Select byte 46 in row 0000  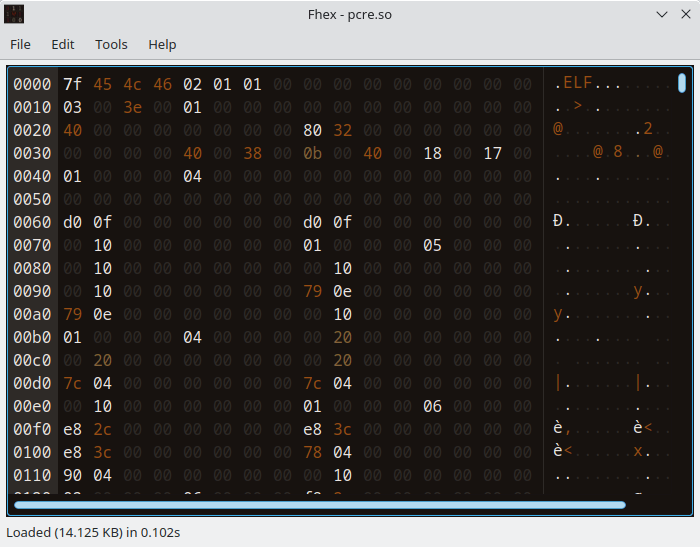tap(162, 84)
